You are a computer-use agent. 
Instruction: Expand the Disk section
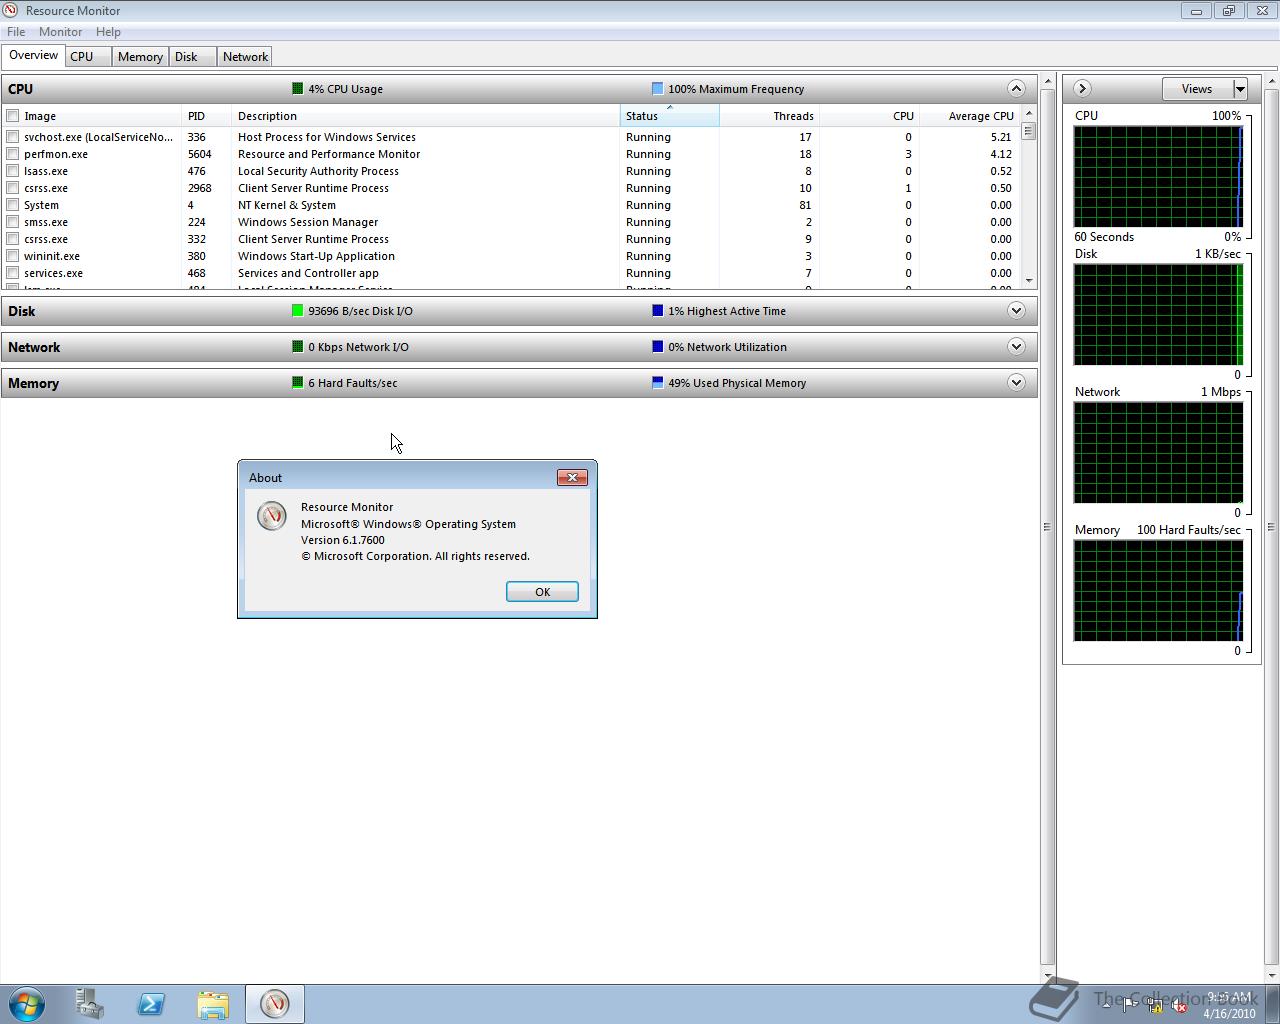(x=1016, y=310)
